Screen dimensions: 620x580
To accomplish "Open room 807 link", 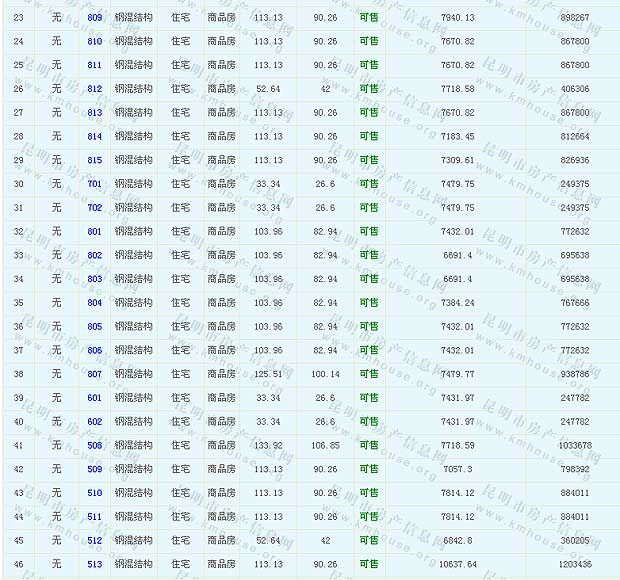I will point(95,374).
